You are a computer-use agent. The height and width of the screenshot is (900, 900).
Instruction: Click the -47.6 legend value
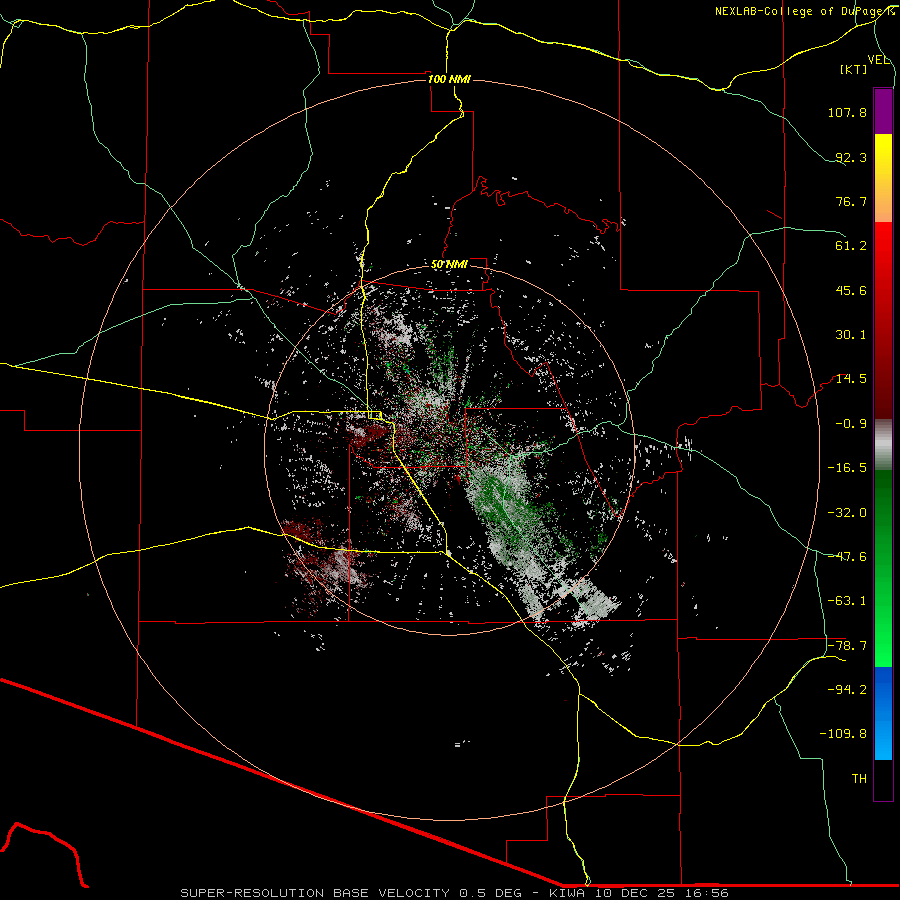(x=847, y=557)
